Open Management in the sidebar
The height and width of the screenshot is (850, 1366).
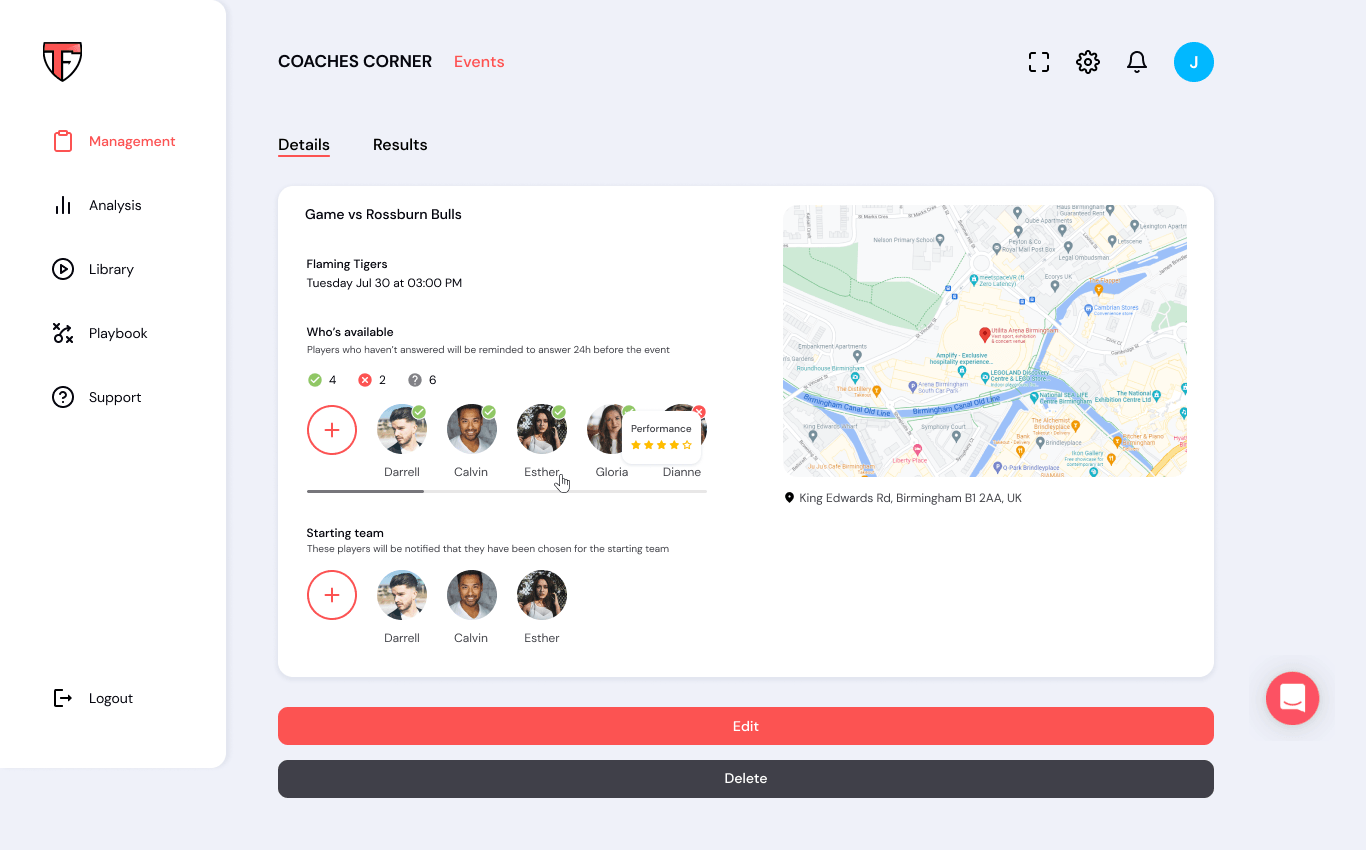pos(131,141)
